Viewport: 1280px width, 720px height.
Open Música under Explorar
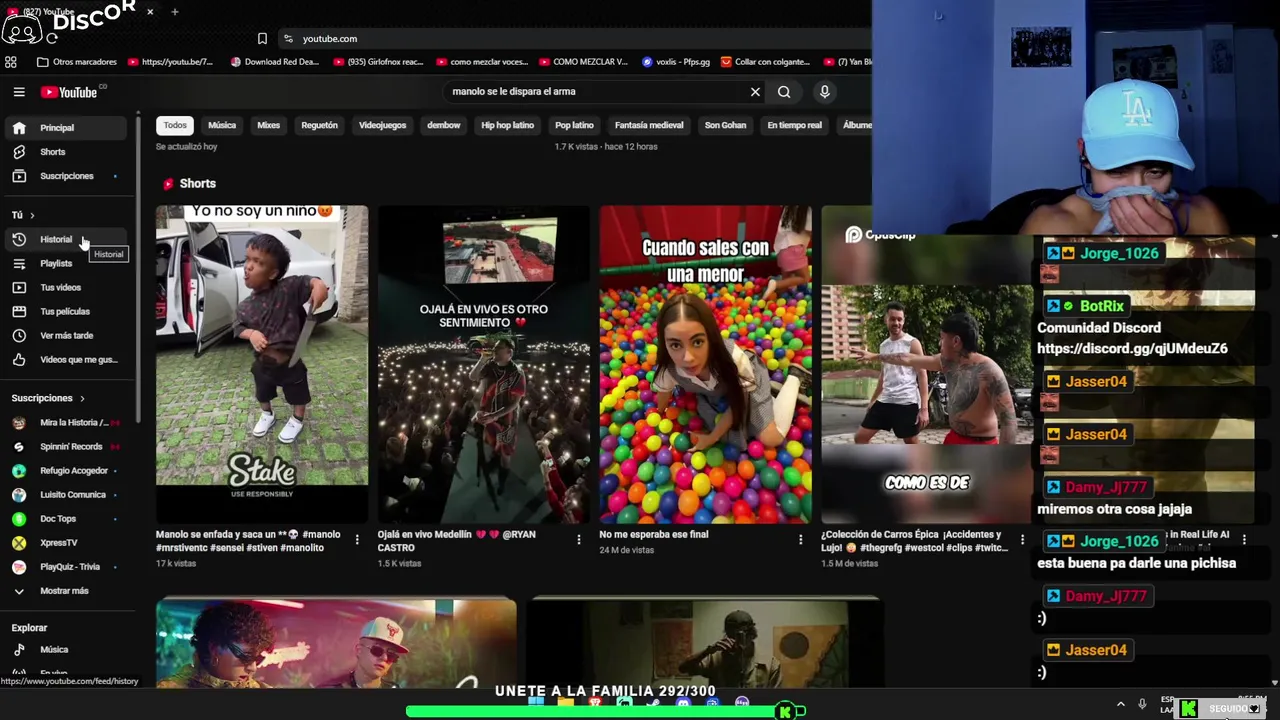[x=66, y=650]
